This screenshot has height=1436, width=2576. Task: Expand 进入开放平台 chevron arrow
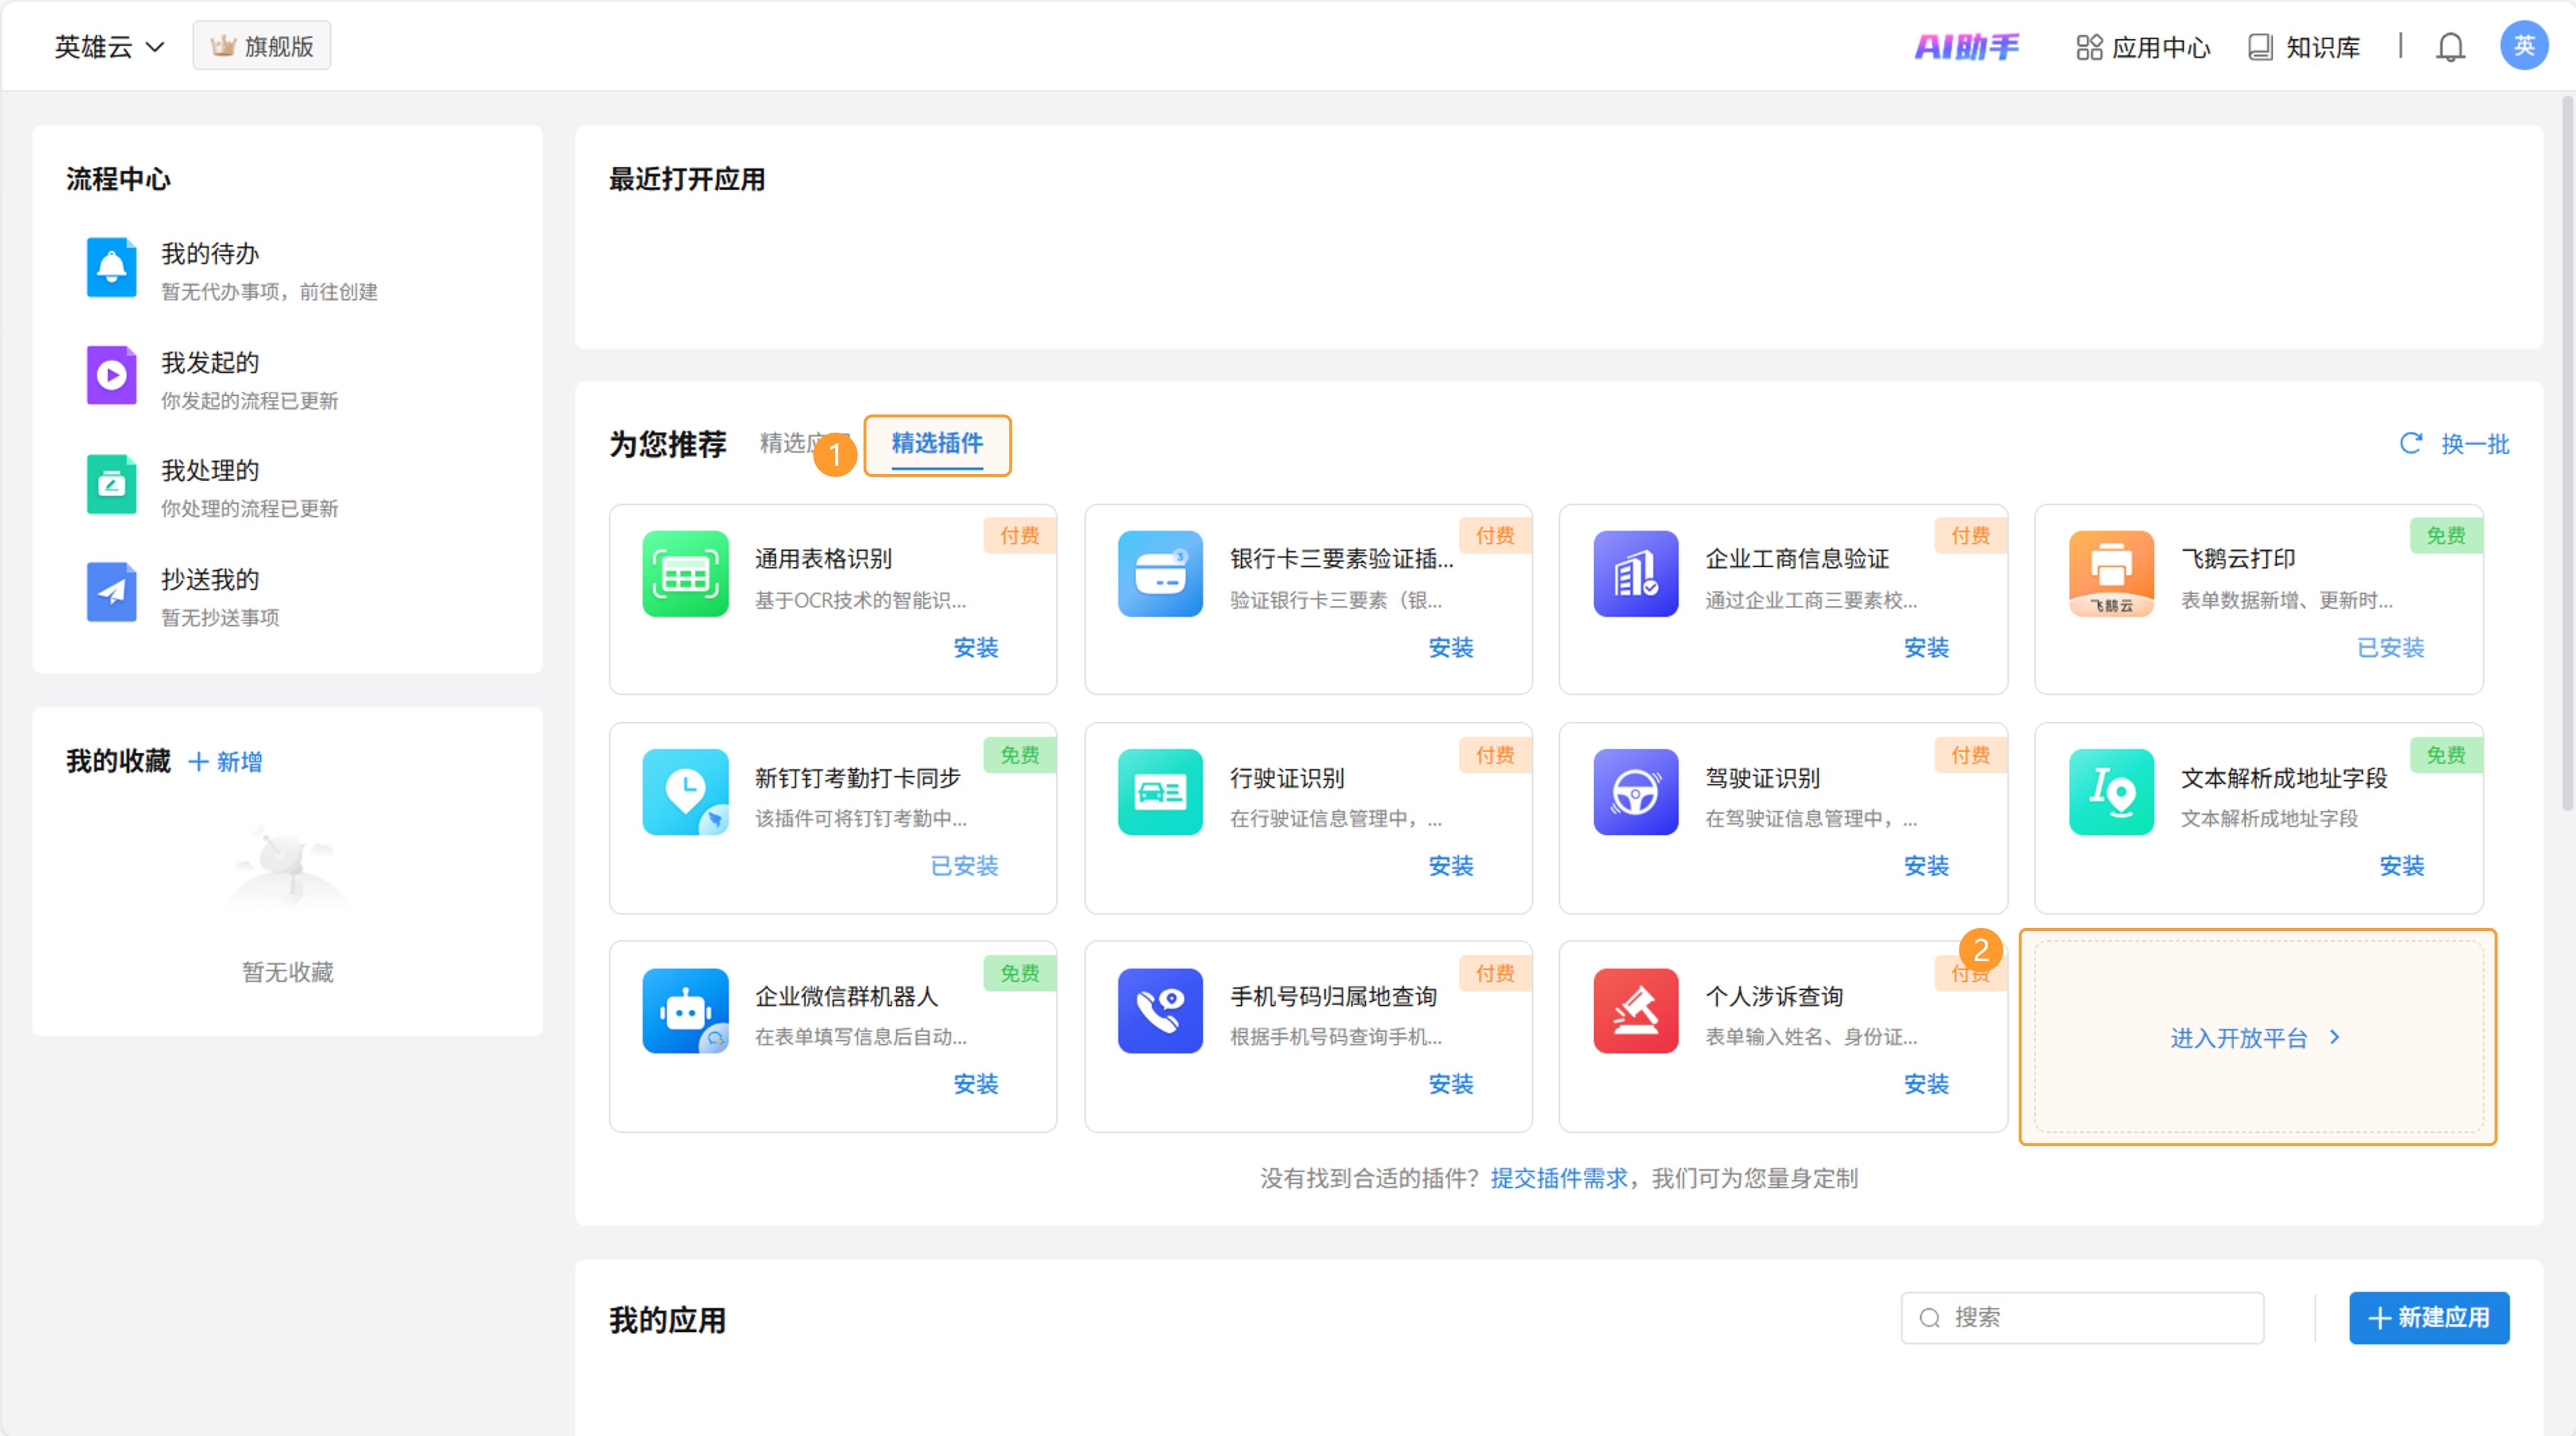(x=2334, y=1037)
